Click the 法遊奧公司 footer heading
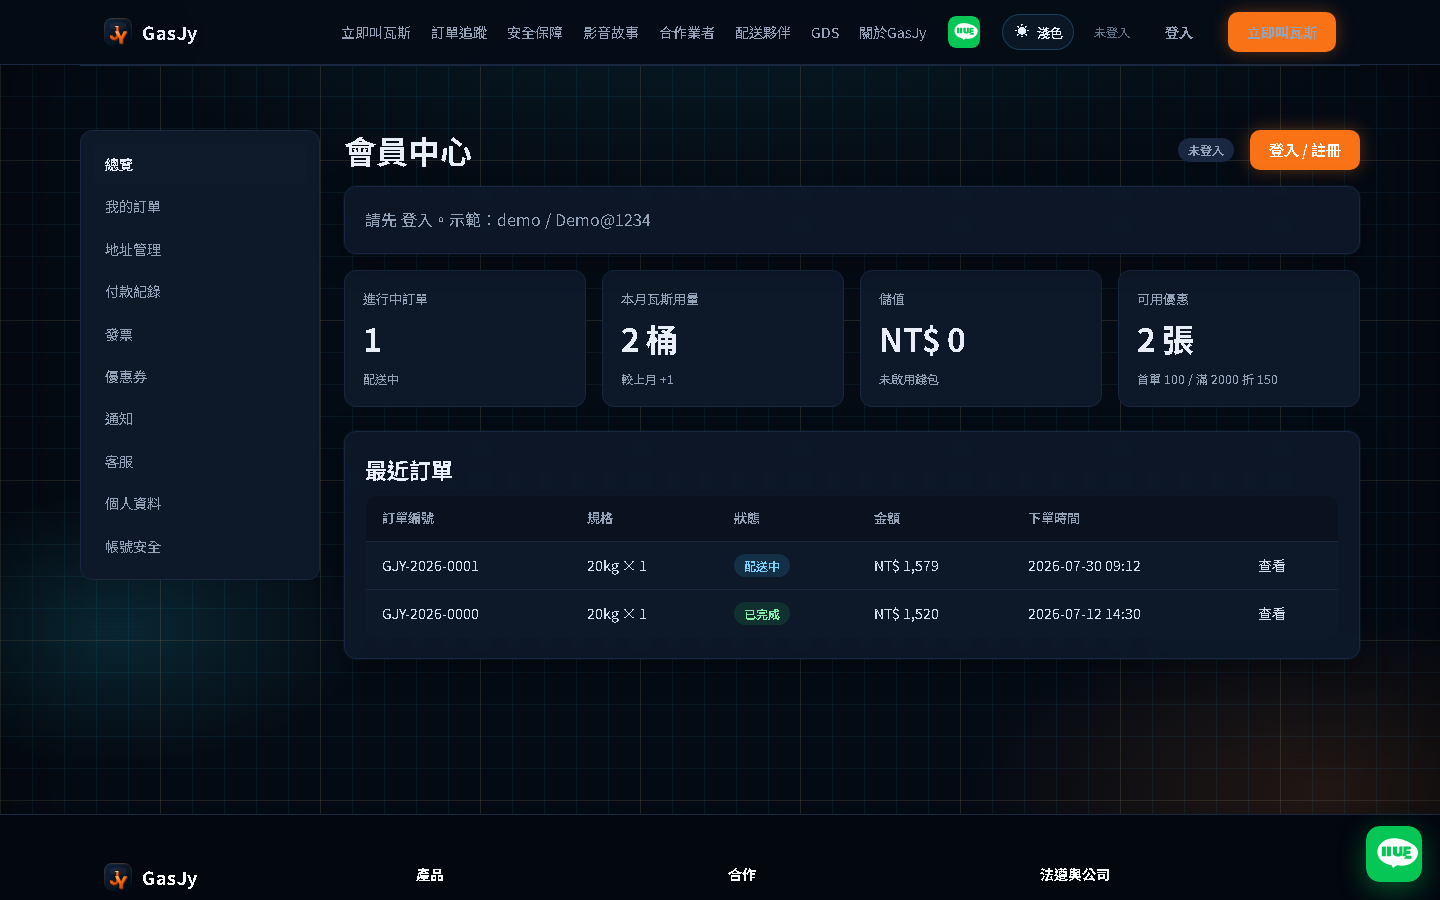 point(1075,875)
